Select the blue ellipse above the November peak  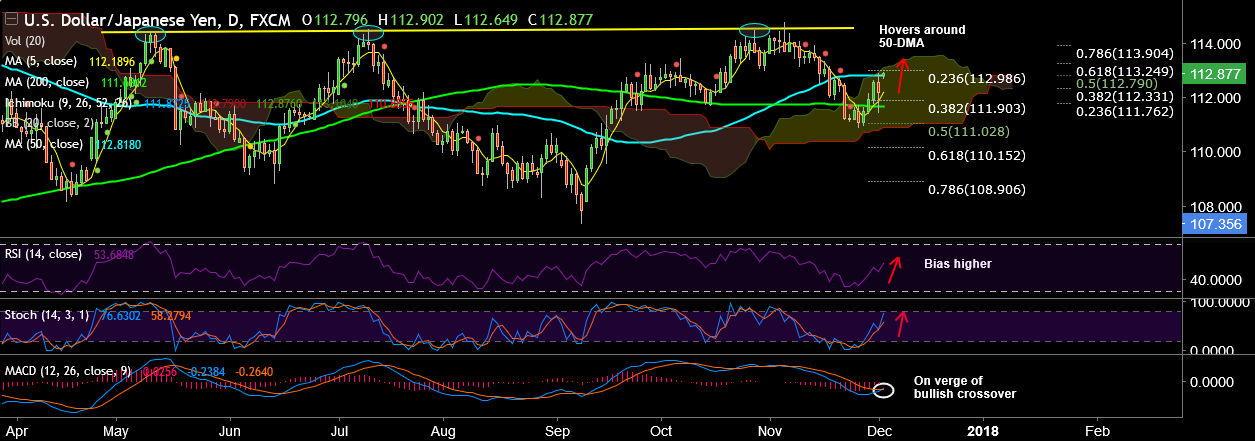point(754,30)
